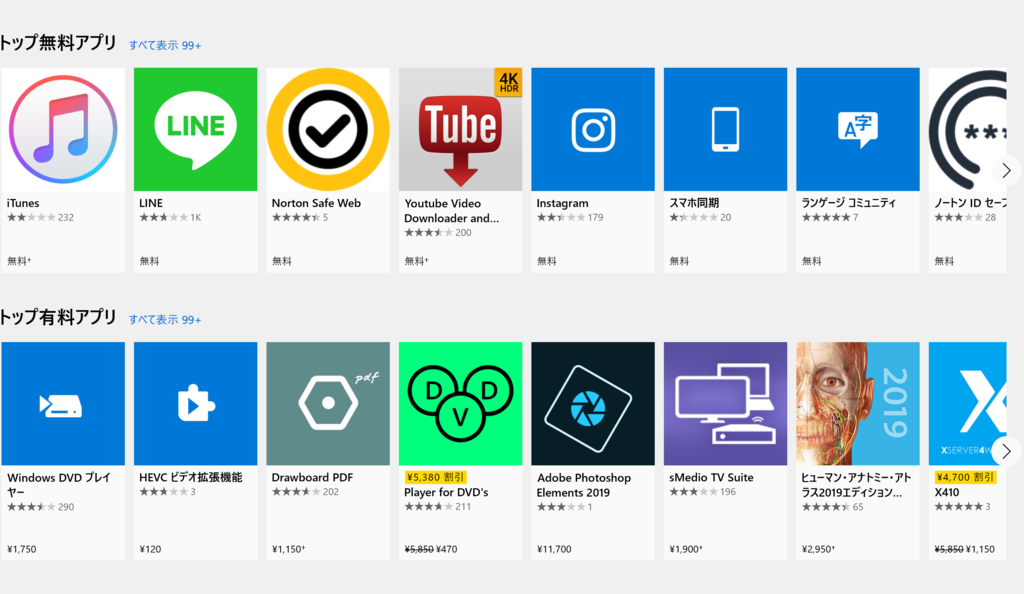
Task: Select the ランゲージ コミュニティ app icon
Action: click(x=858, y=129)
